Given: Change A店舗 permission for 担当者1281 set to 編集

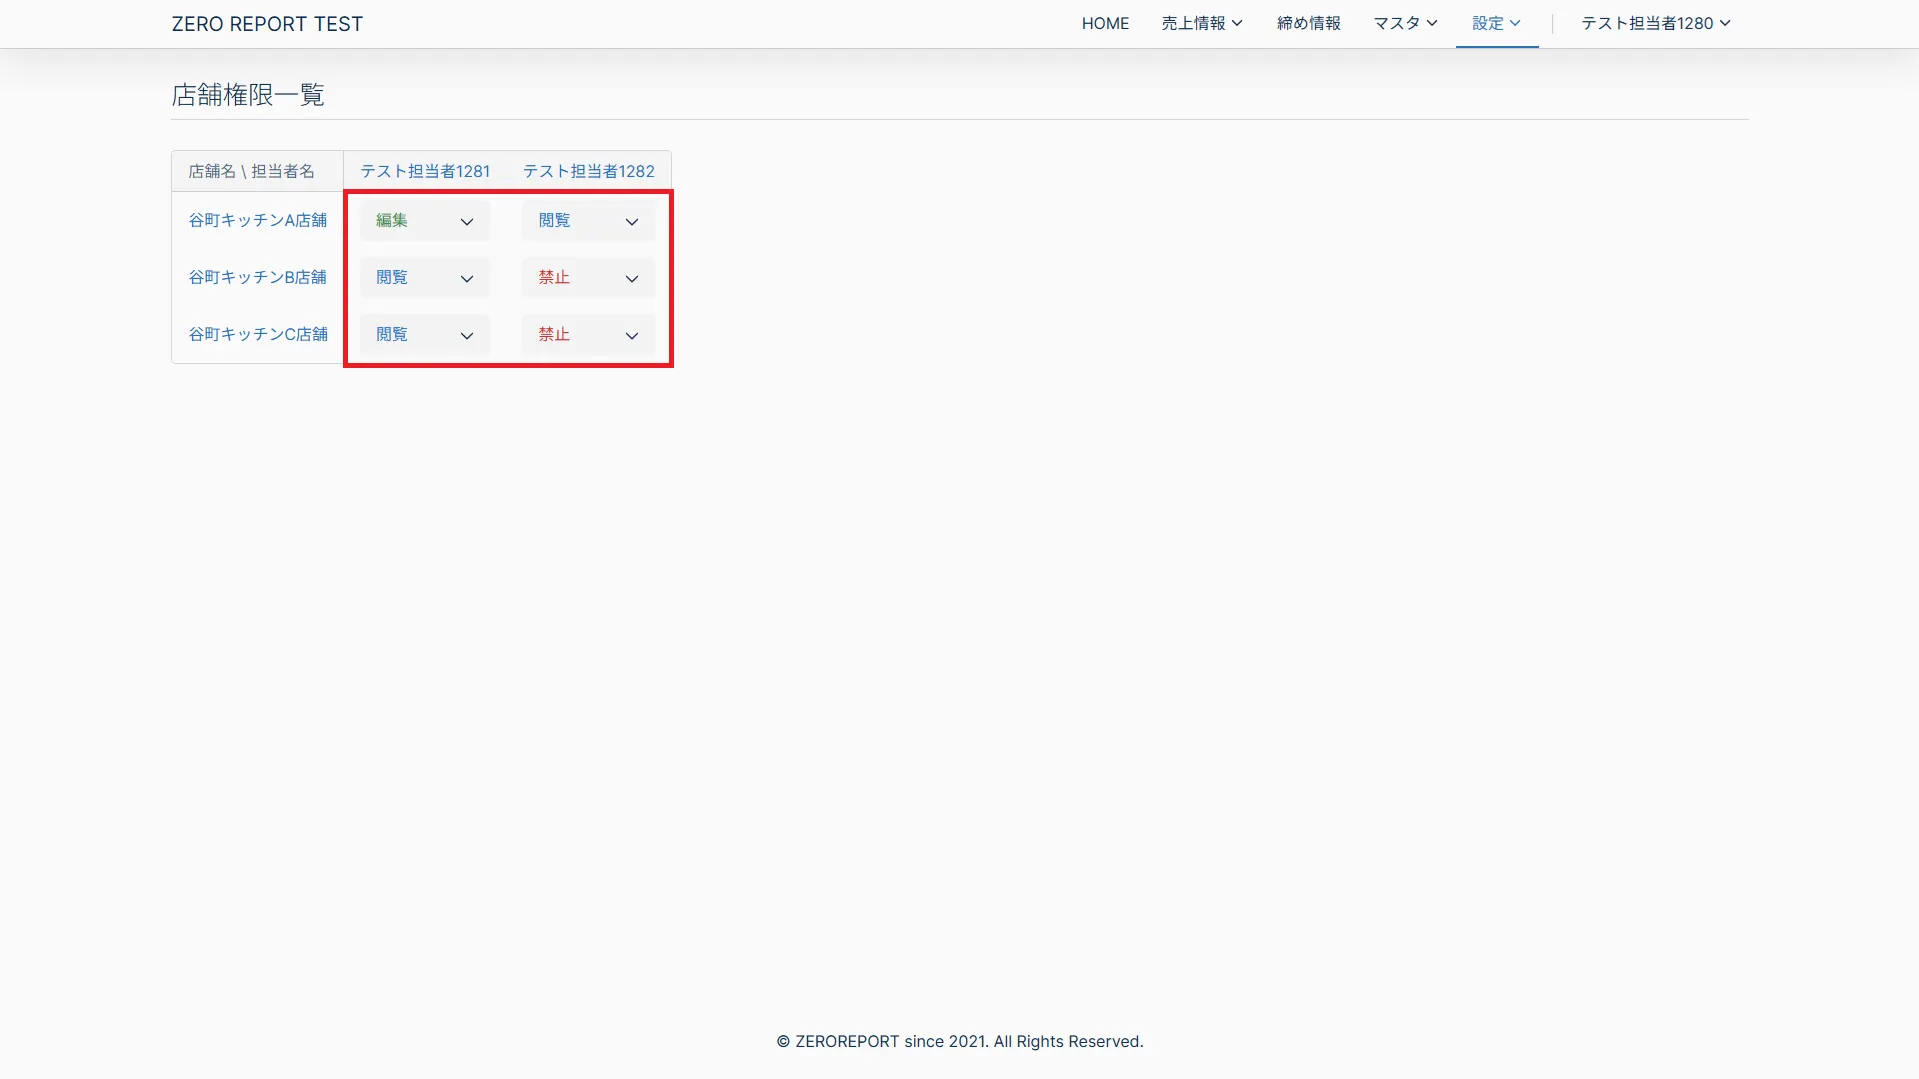Looking at the screenshot, I should [425, 221].
